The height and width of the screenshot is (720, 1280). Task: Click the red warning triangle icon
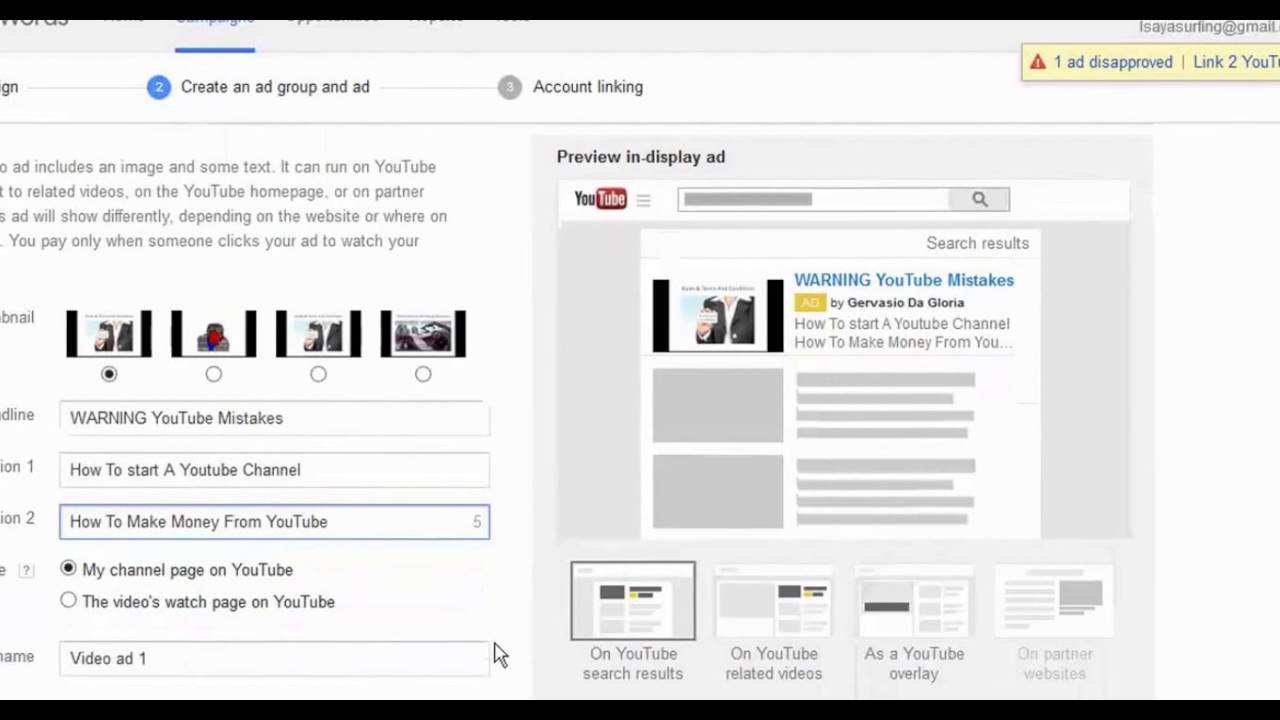(1038, 62)
